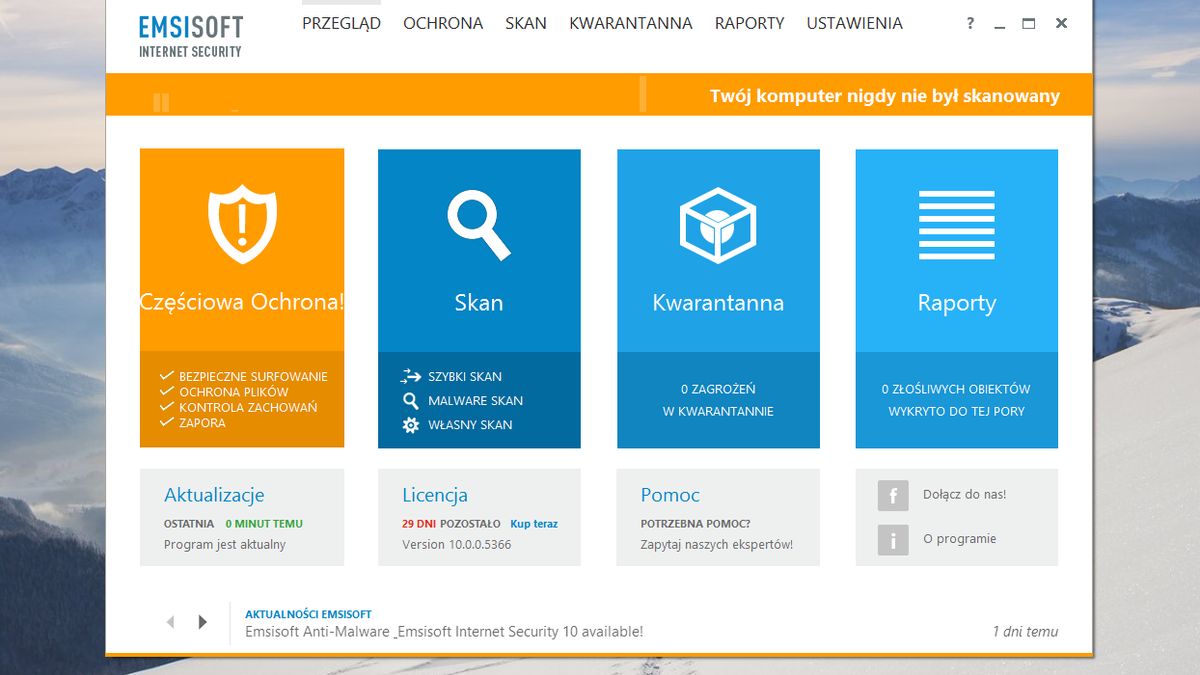Open the Emsisoft Anti-Malware news headline

point(444,632)
